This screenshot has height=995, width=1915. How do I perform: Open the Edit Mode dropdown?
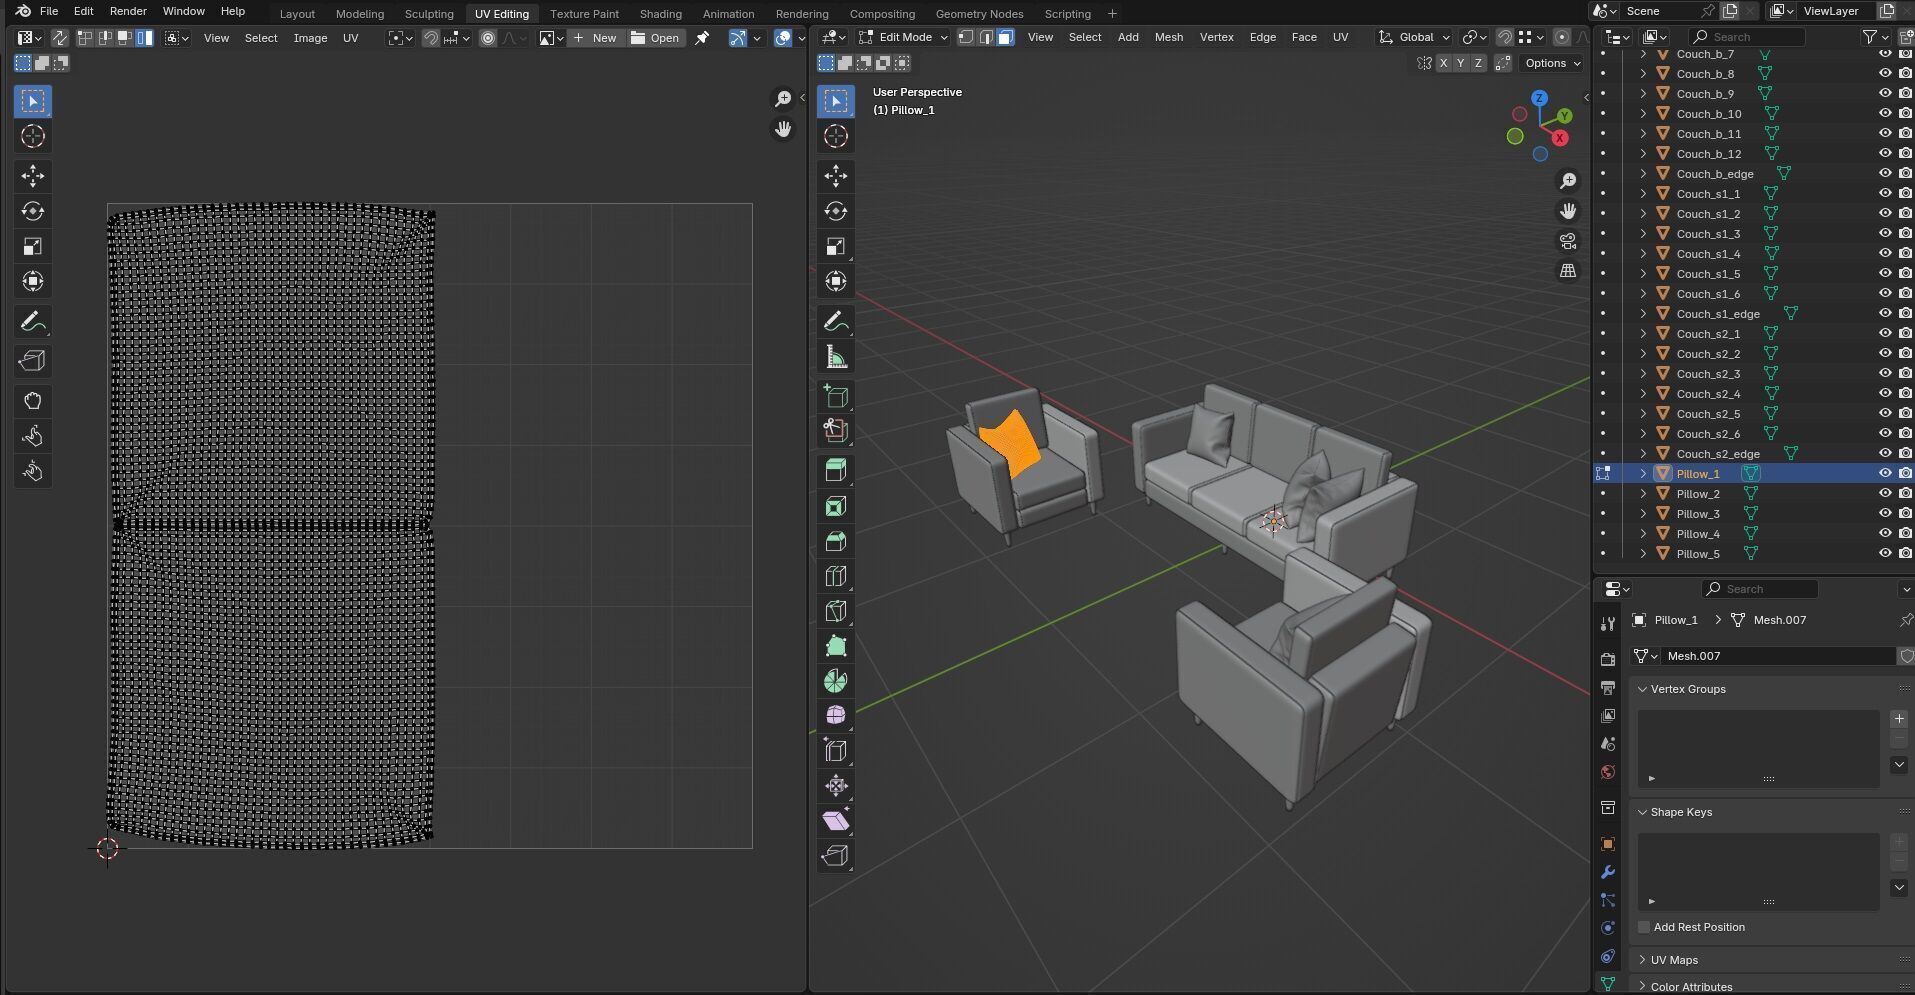(x=903, y=37)
